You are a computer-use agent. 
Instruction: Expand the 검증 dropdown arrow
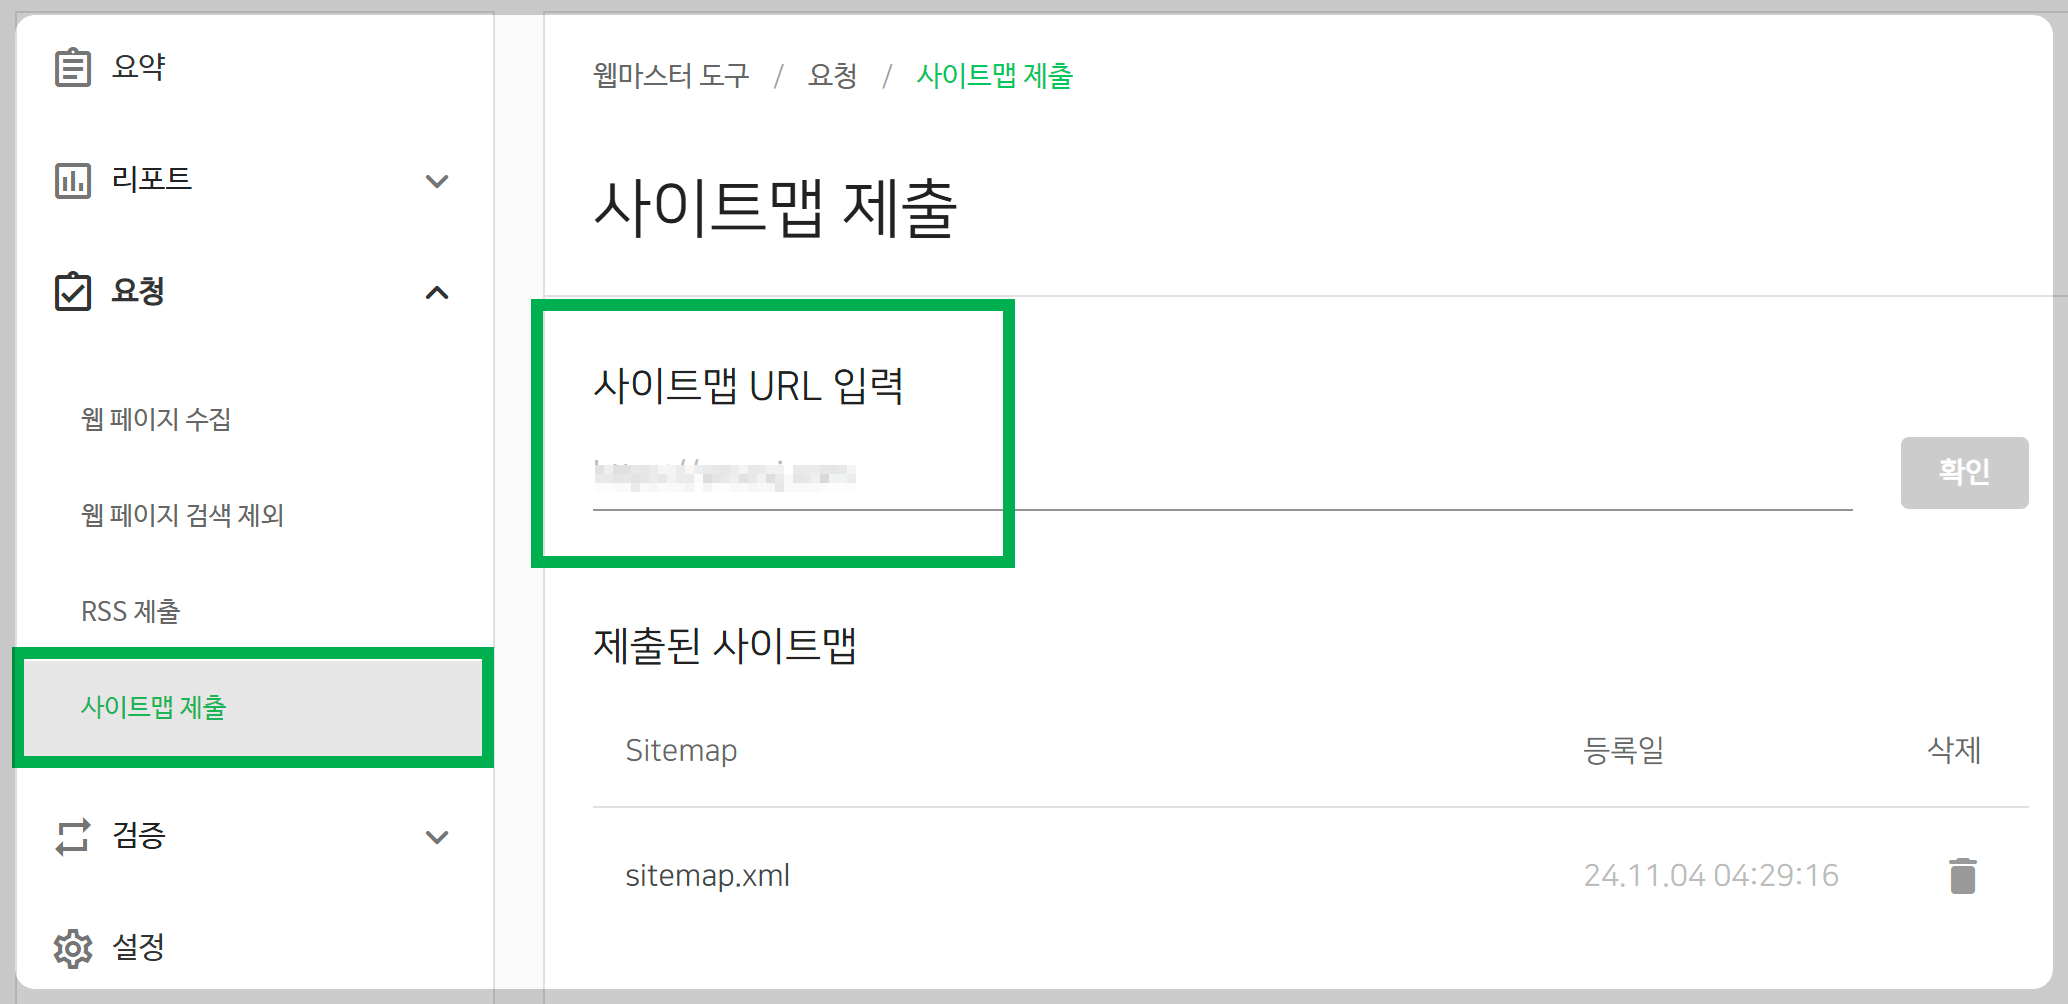click(x=437, y=838)
